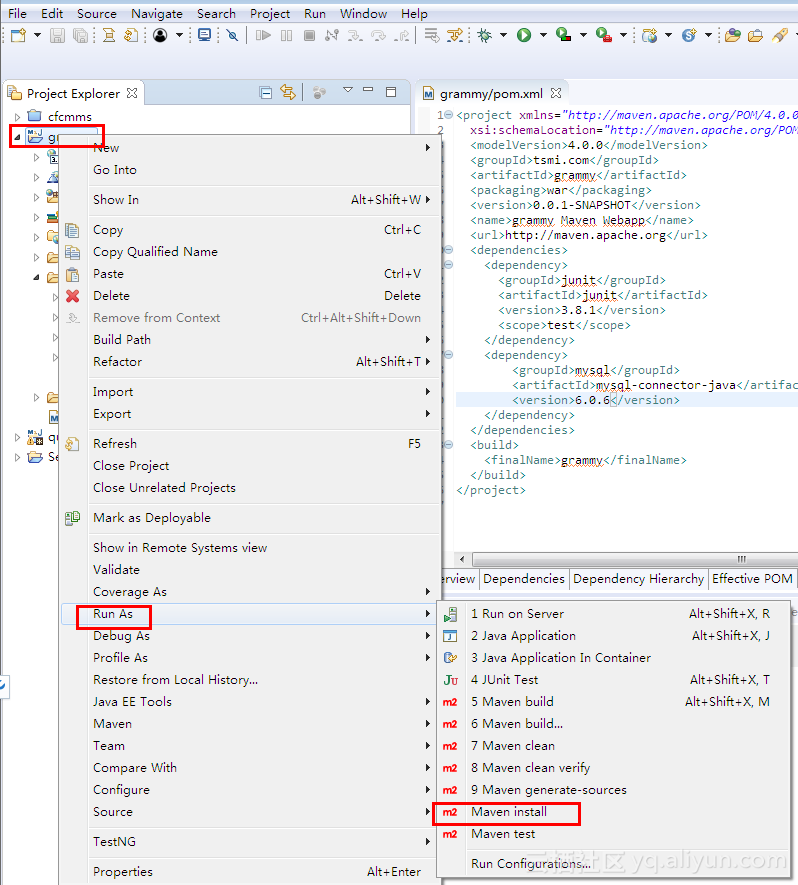Click the monitor toolbar icon
The width and height of the screenshot is (798, 885).
[204, 36]
